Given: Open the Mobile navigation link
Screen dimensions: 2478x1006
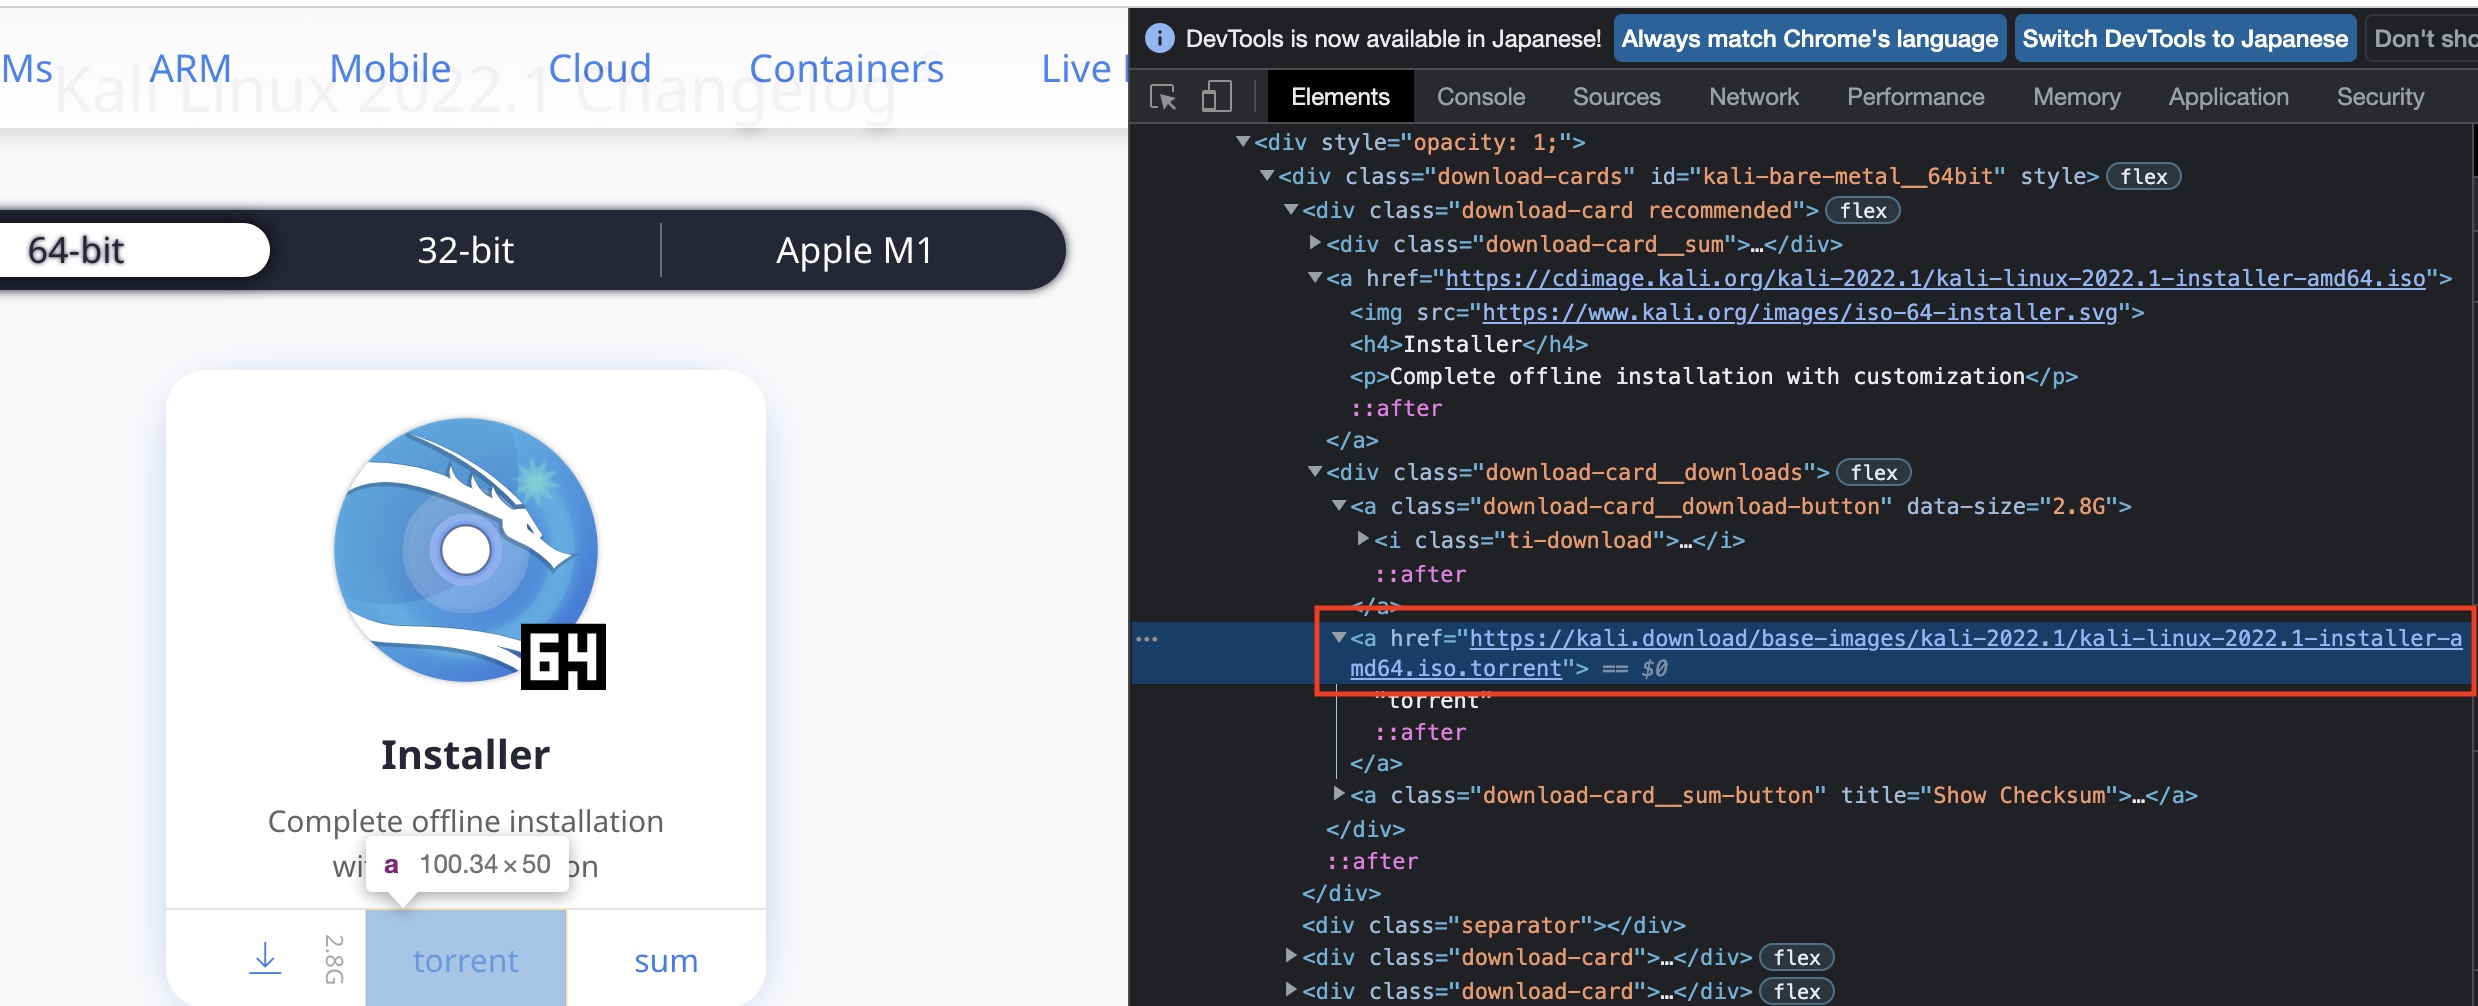Looking at the screenshot, I should (x=390, y=68).
